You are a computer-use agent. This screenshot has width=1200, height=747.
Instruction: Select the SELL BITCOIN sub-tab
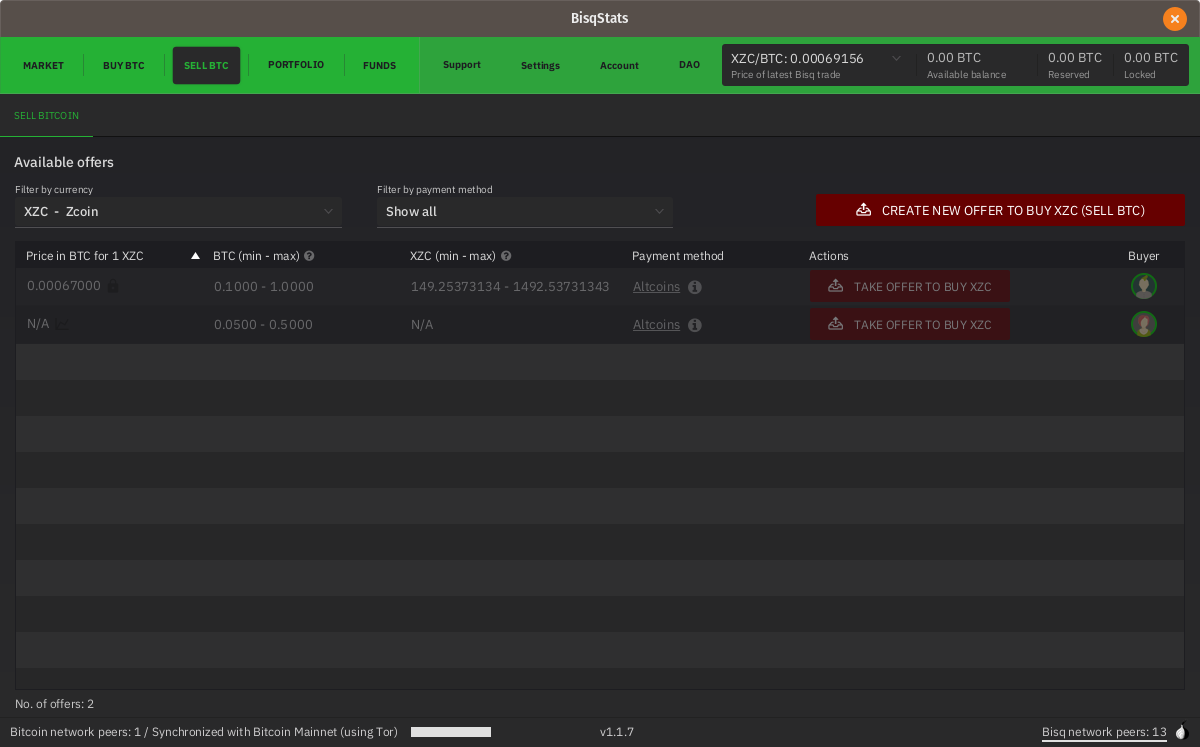[x=46, y=116]
